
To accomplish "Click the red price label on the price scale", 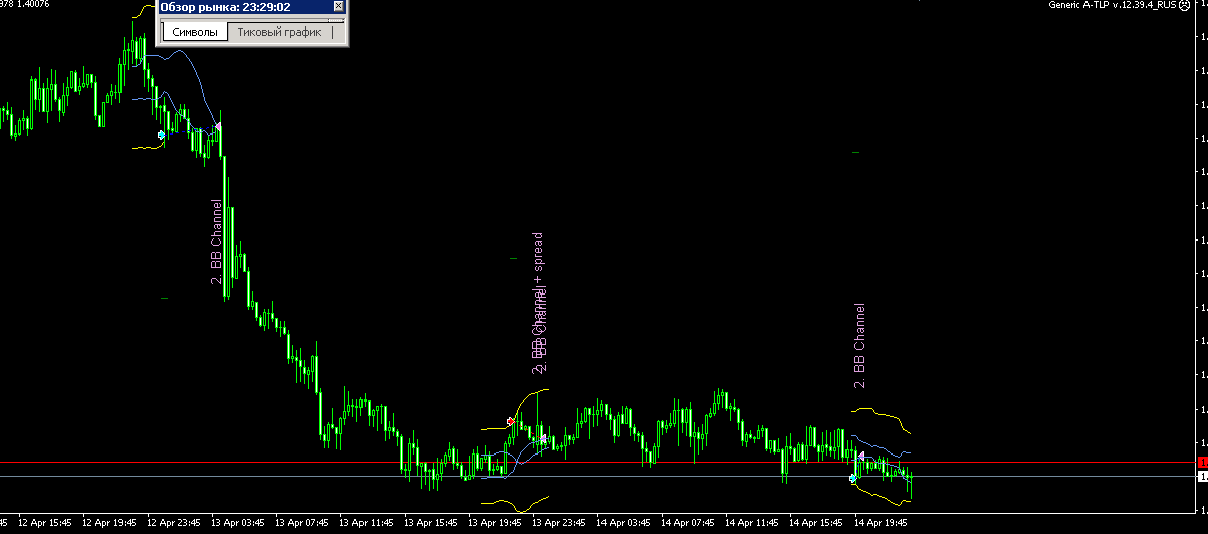I will [x=1202, y=462].
